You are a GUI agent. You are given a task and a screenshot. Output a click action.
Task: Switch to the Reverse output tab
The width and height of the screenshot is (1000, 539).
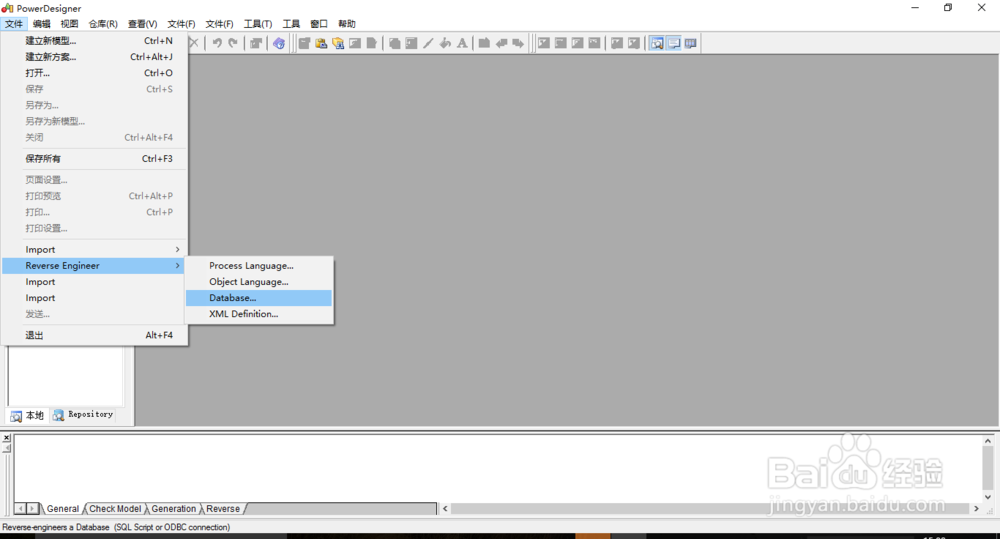[223, 508]
